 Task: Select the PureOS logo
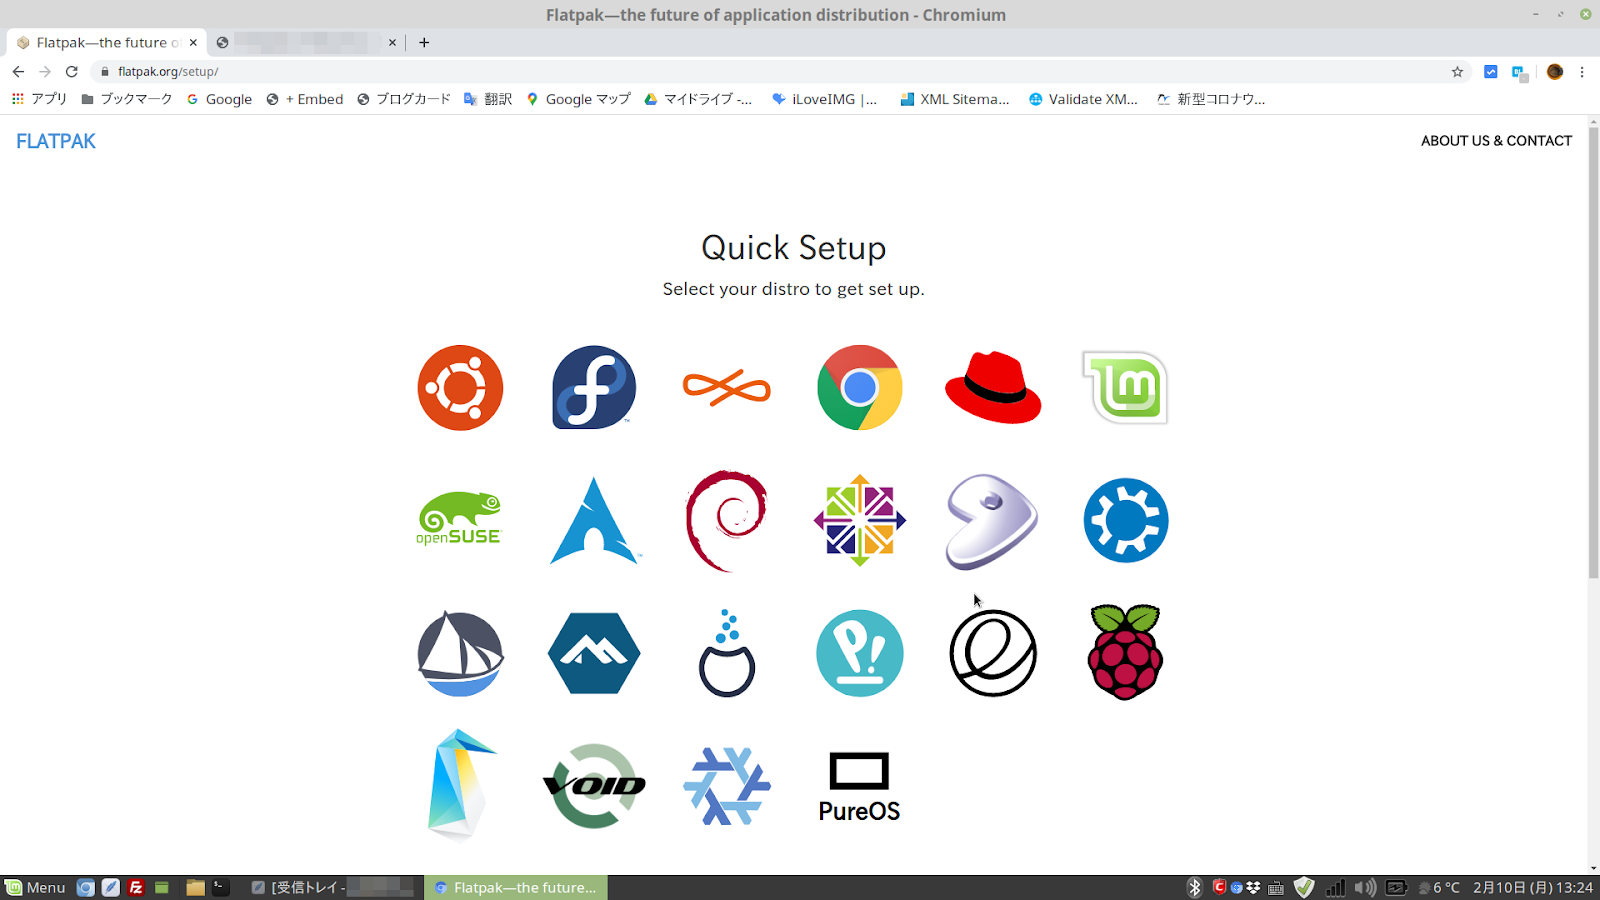click(860, 787)
